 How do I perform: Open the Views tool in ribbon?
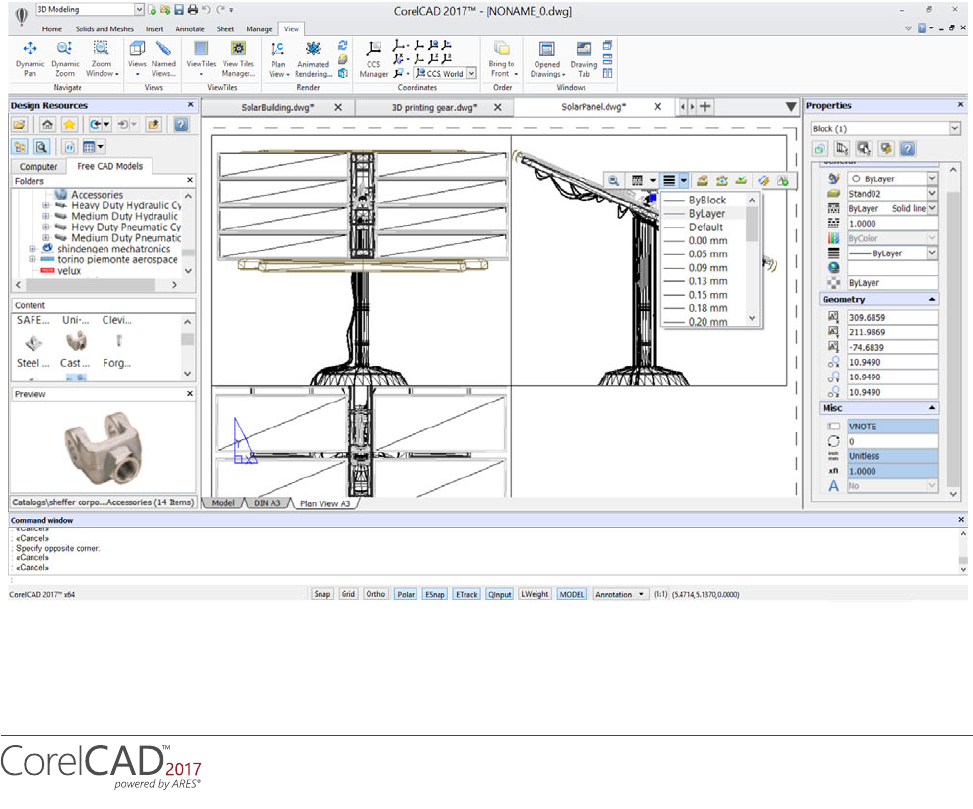pos(137,59)
